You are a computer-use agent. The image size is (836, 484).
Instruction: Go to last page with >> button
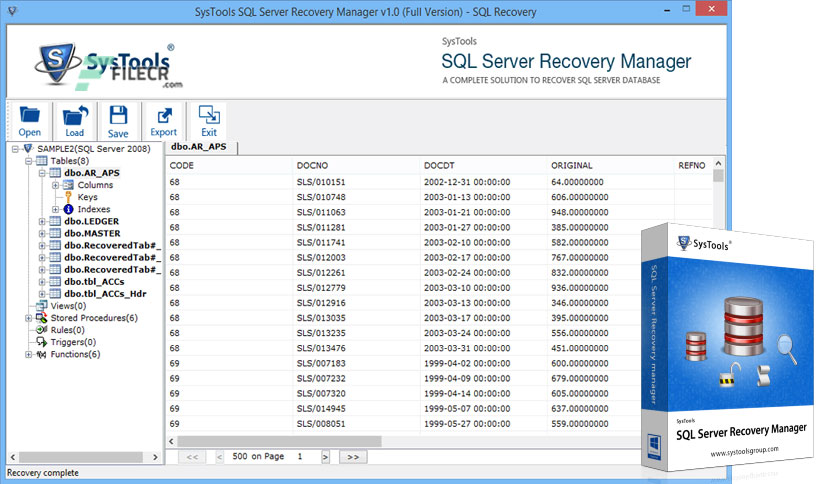click(x=353, y=457)
